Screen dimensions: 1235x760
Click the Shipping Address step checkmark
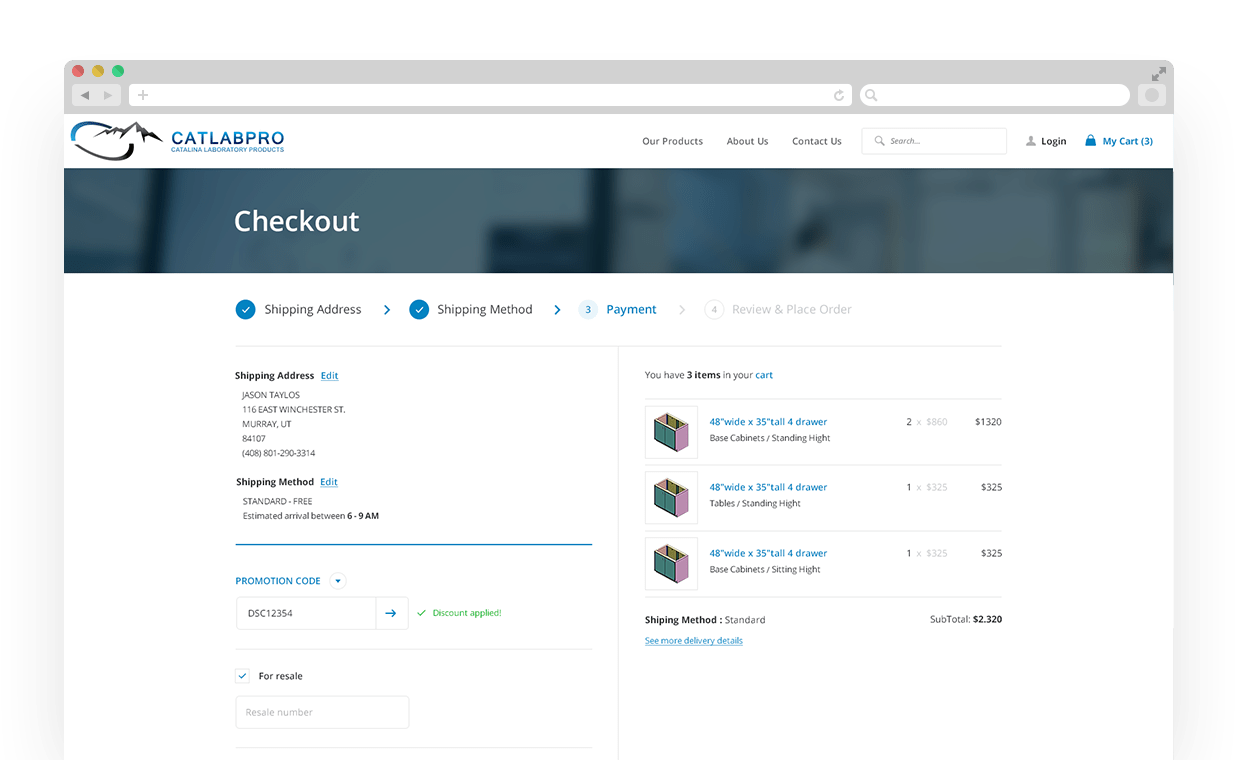click(x=245, y=310)
